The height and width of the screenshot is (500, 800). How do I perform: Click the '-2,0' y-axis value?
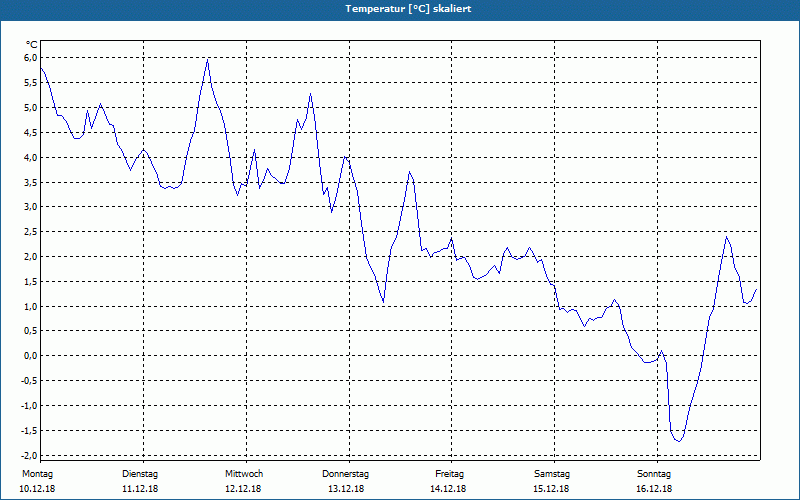(30, 455)
